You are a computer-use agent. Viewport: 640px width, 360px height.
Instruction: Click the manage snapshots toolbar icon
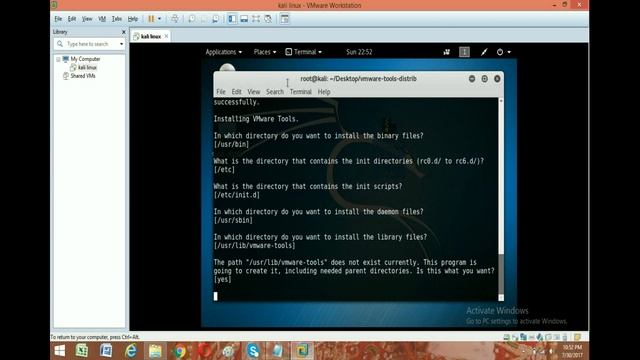pyautogui.click(x=215, y=19)
